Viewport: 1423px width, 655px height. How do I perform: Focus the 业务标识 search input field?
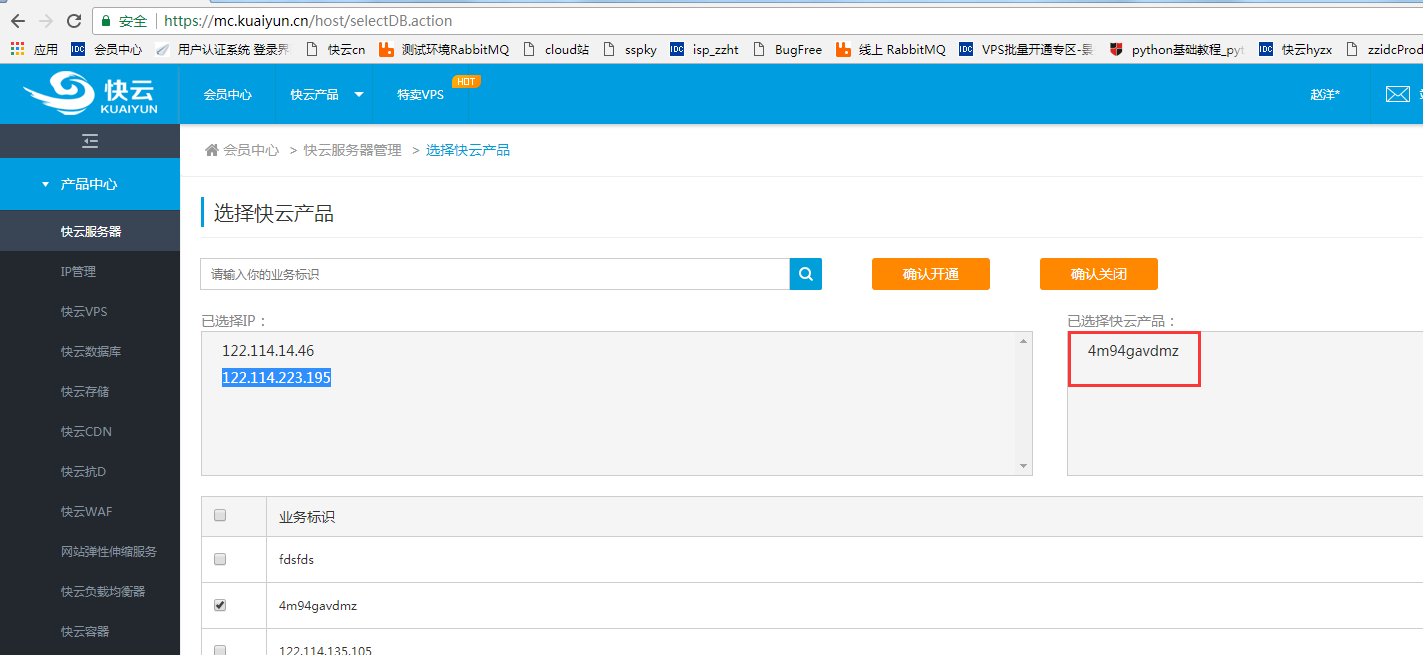[x=495, y=274]
